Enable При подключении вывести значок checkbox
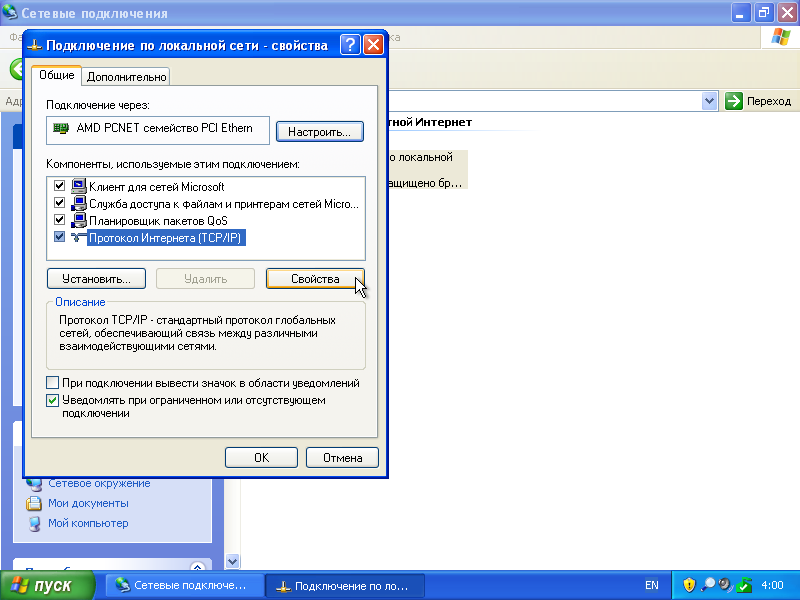The image size is (800, 600). [52, 383]
